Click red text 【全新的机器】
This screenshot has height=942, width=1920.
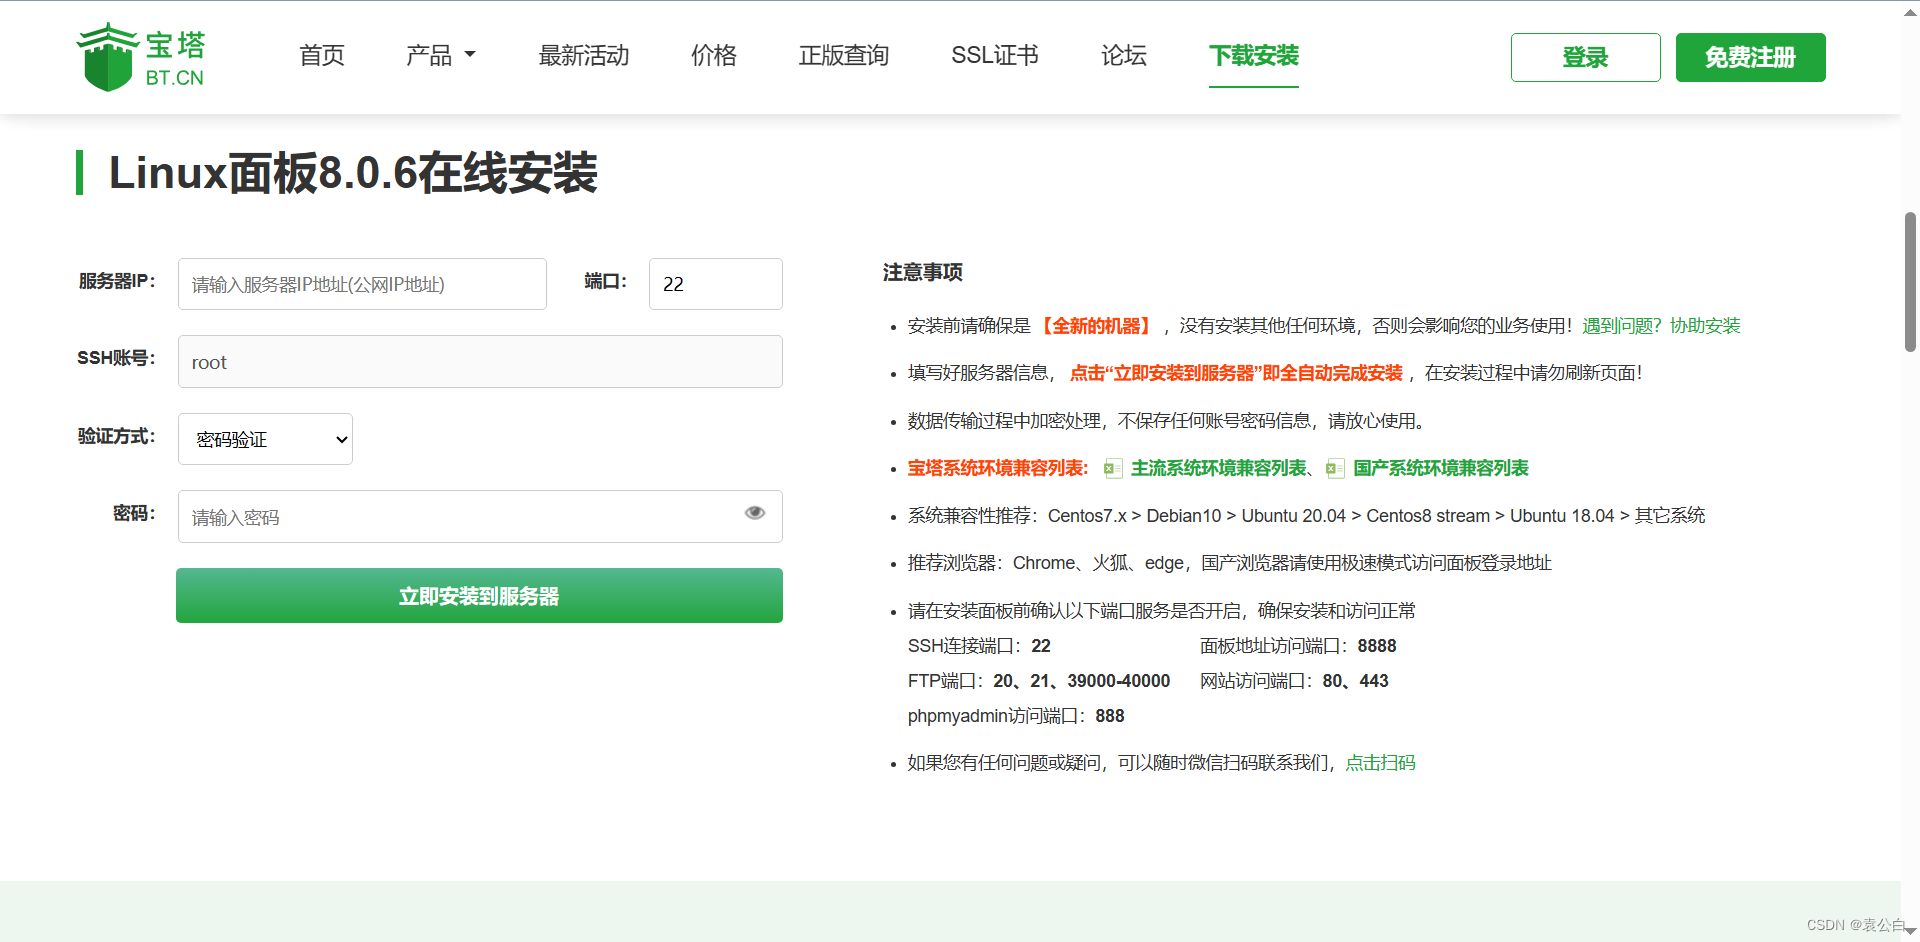coord(1096,326)
